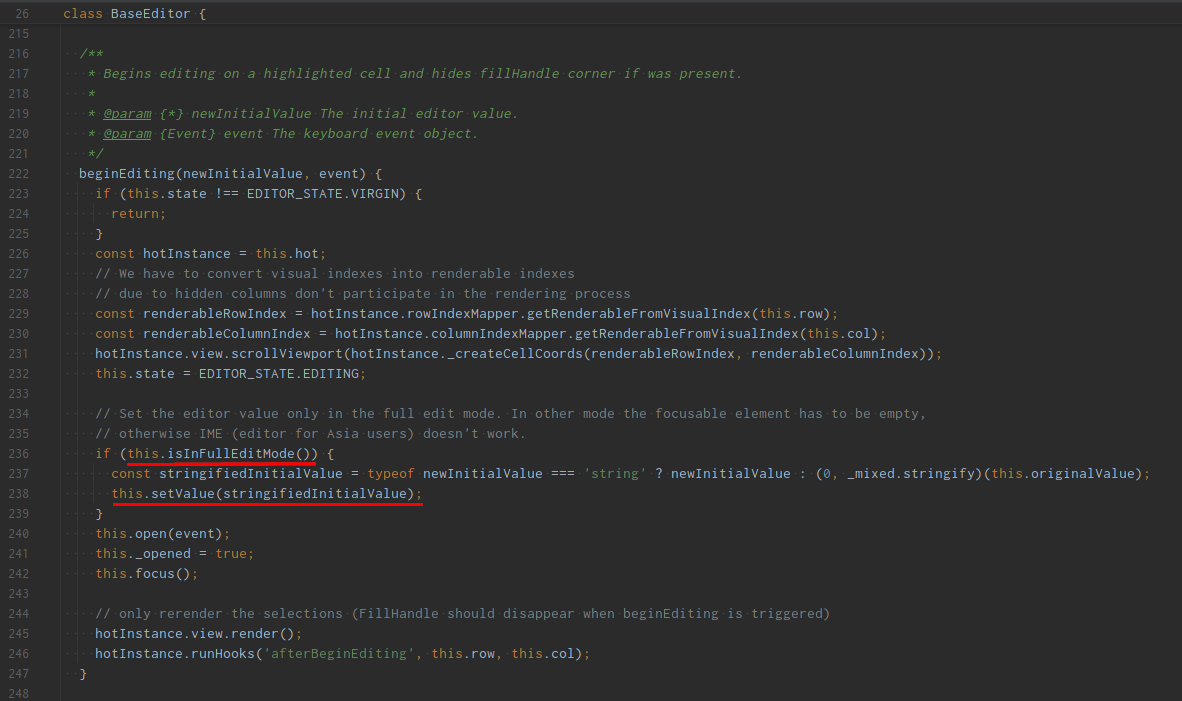Click 'hotInstance.view.render();' statement
The height and width of the screenshot is (701, 1182).
click(198, 634)
